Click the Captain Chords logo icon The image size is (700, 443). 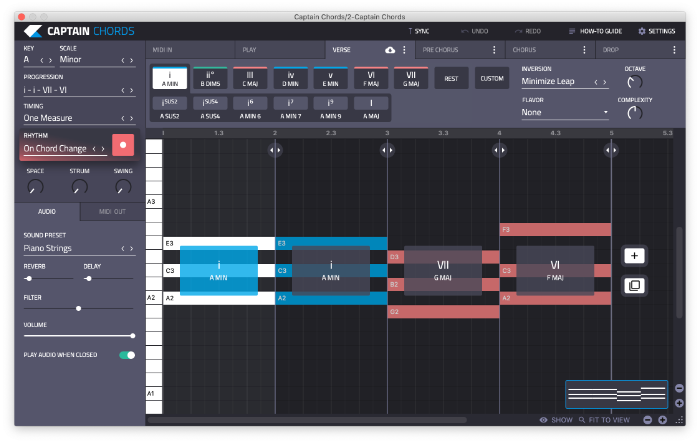click(x=33, y=31)
